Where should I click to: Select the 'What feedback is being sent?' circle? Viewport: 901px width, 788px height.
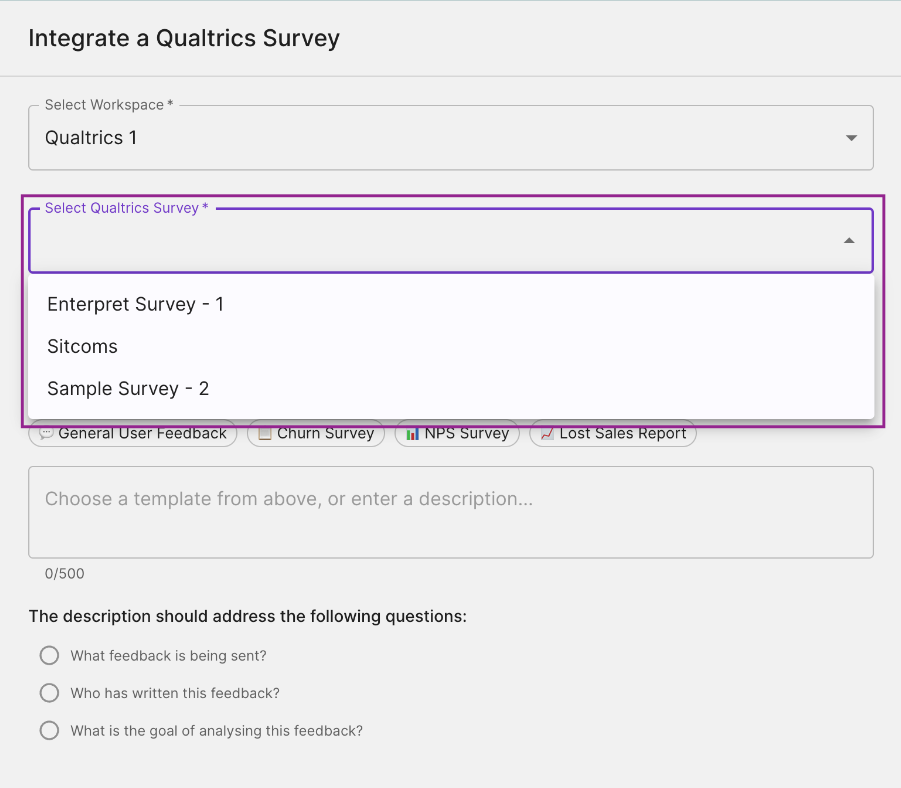pyautogui.click(x=49, y=656)
